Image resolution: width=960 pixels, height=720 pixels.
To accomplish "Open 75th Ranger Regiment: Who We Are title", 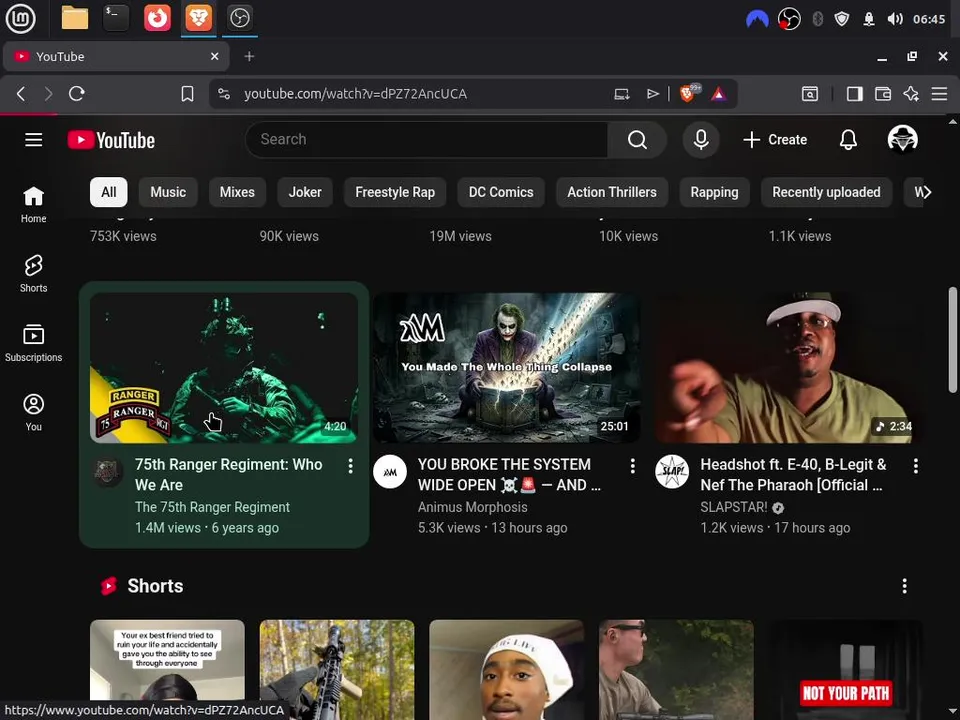I will [228, 474].
